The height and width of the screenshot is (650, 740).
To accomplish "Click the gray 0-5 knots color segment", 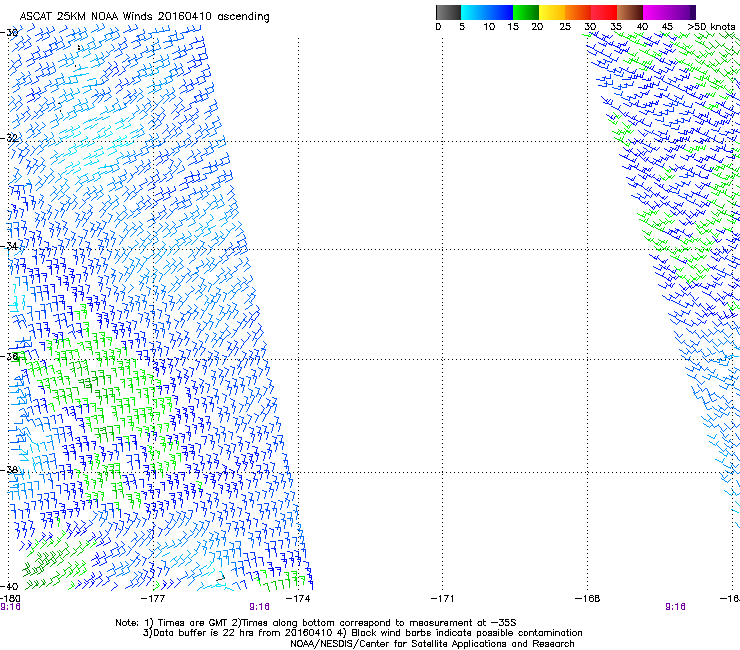I will 448,12.
